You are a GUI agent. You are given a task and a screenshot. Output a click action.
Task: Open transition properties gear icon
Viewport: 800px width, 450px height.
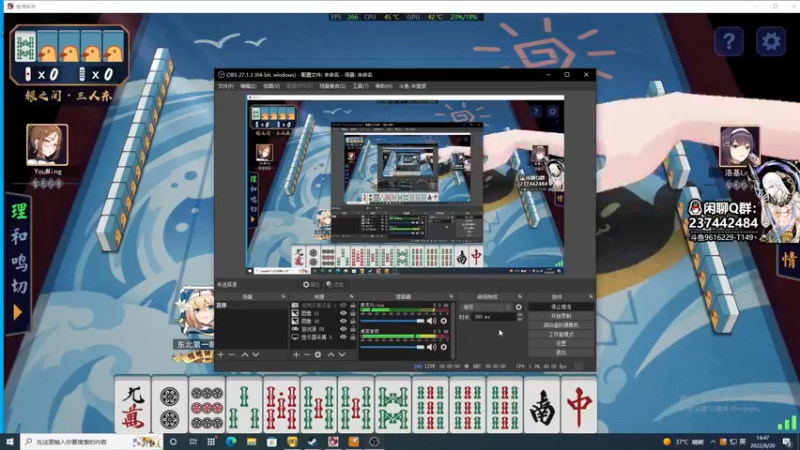click(x=519, y=307)
